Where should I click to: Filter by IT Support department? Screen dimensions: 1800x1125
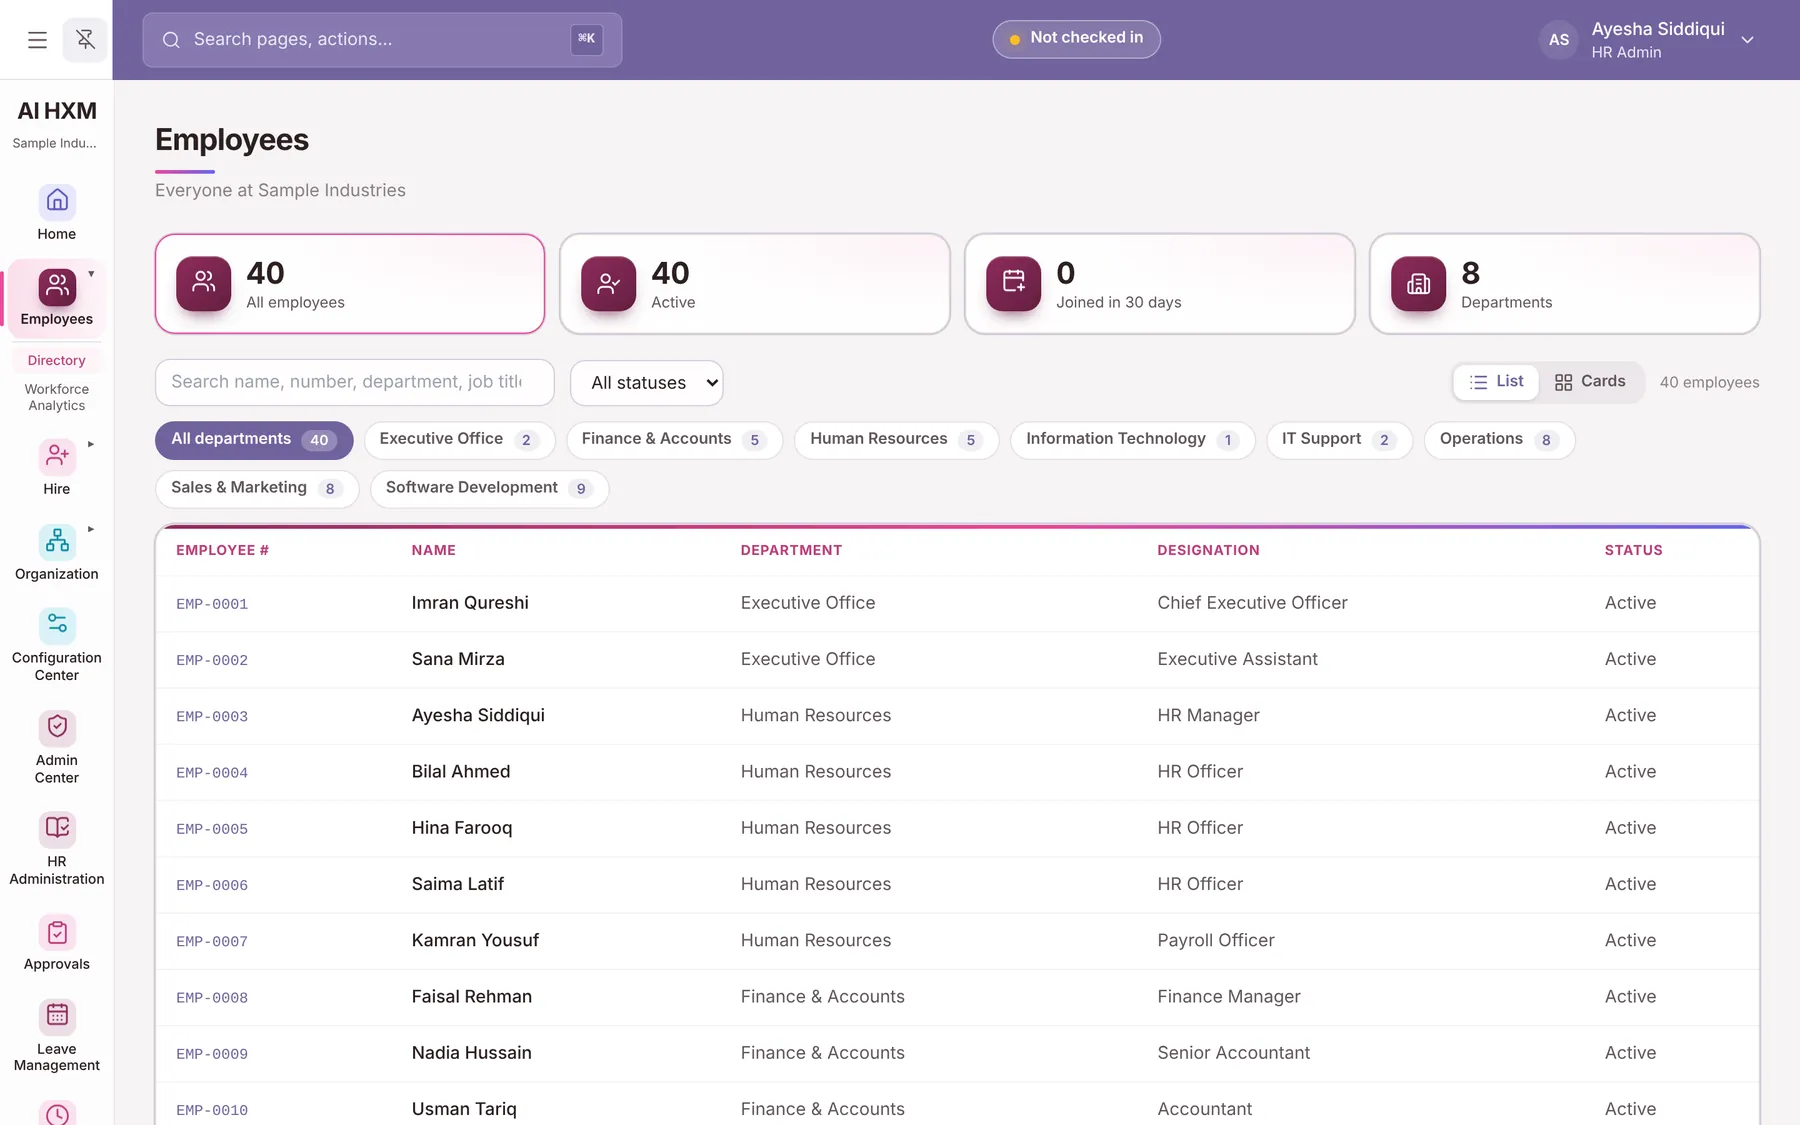point(1339,440)
